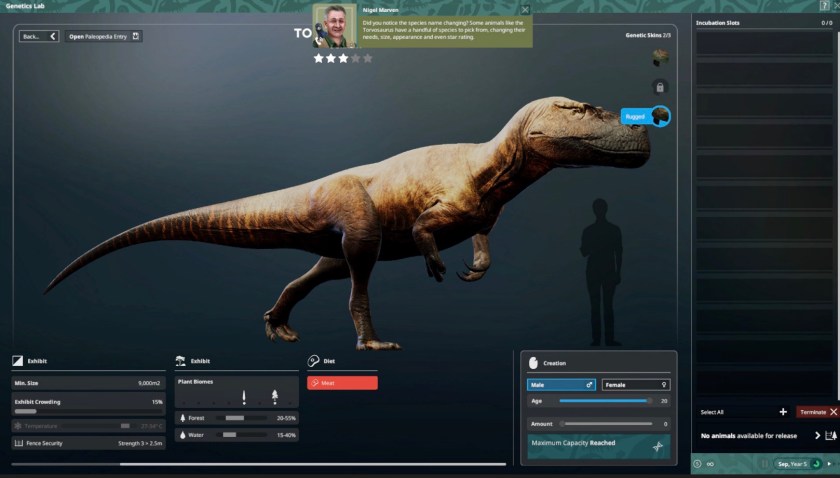Image resolution: width=840 pixels, height=478 pixels.
Task: Click the Water droplet icon
Action: 182,435
